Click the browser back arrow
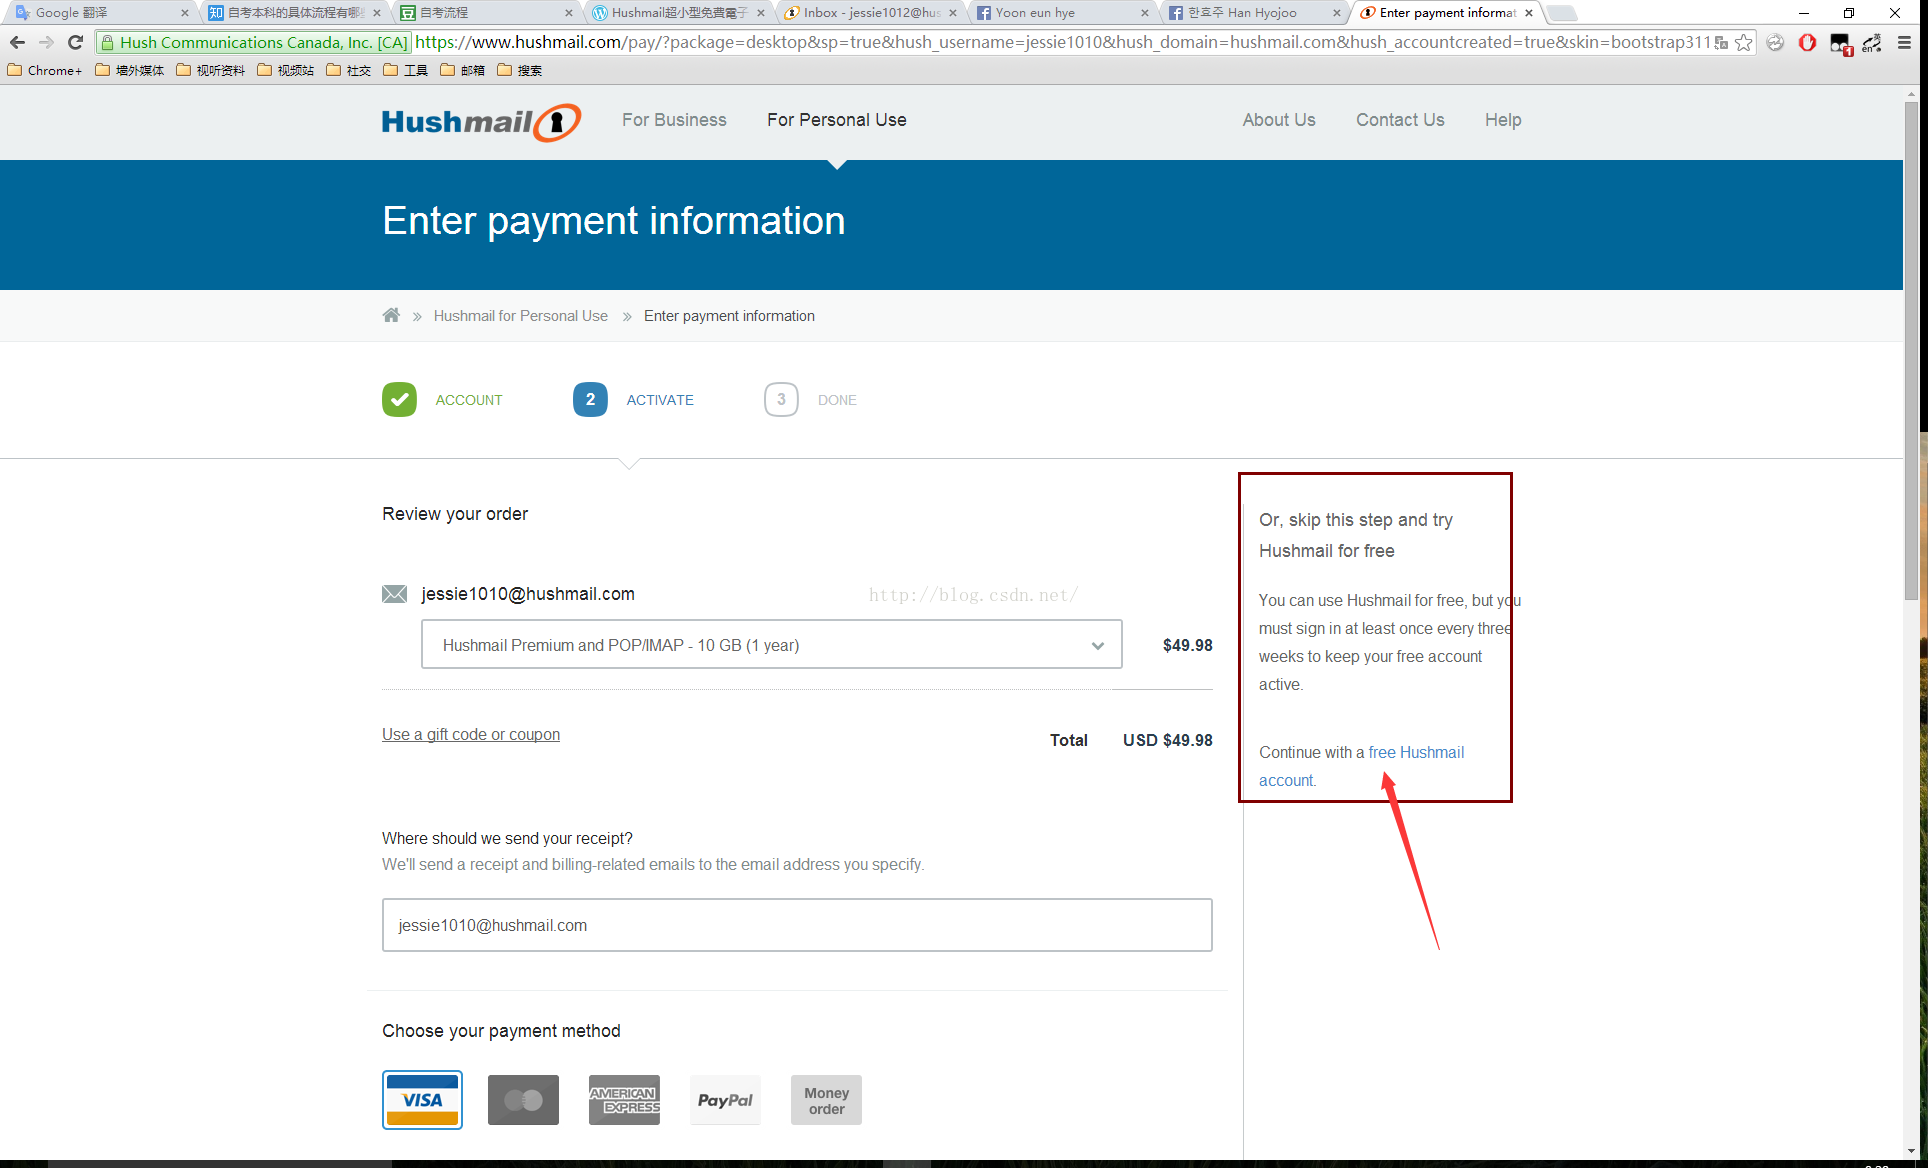The image size is (1928, 1168). point(17,42)
